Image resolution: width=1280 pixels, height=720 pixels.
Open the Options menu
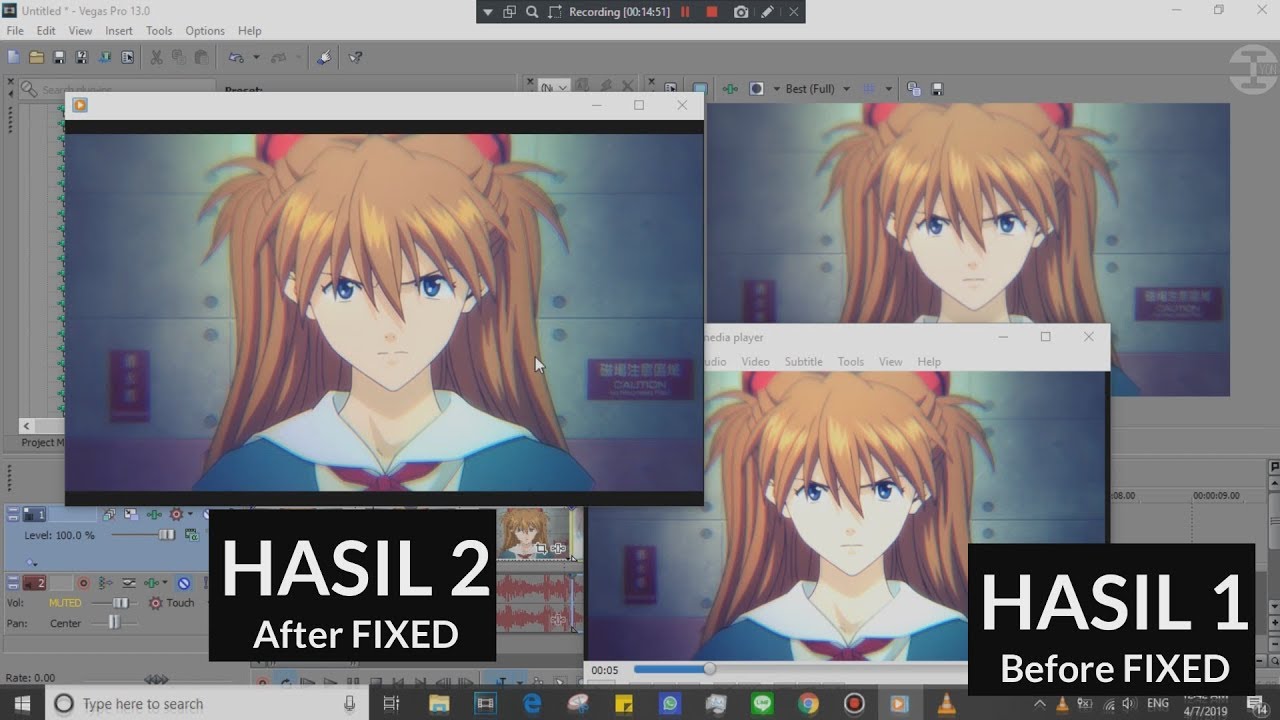pos(205,31)
